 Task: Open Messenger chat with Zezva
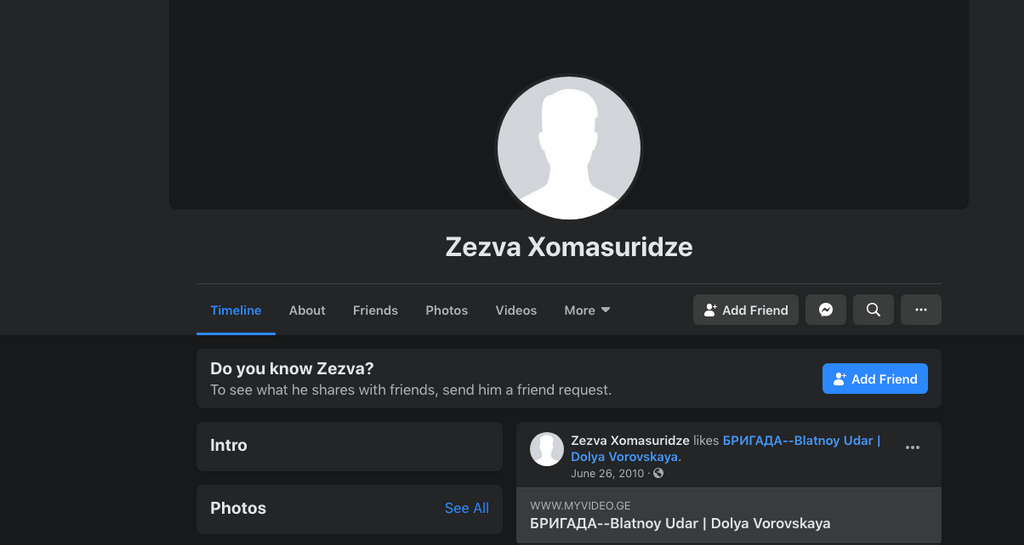point(825,310)
